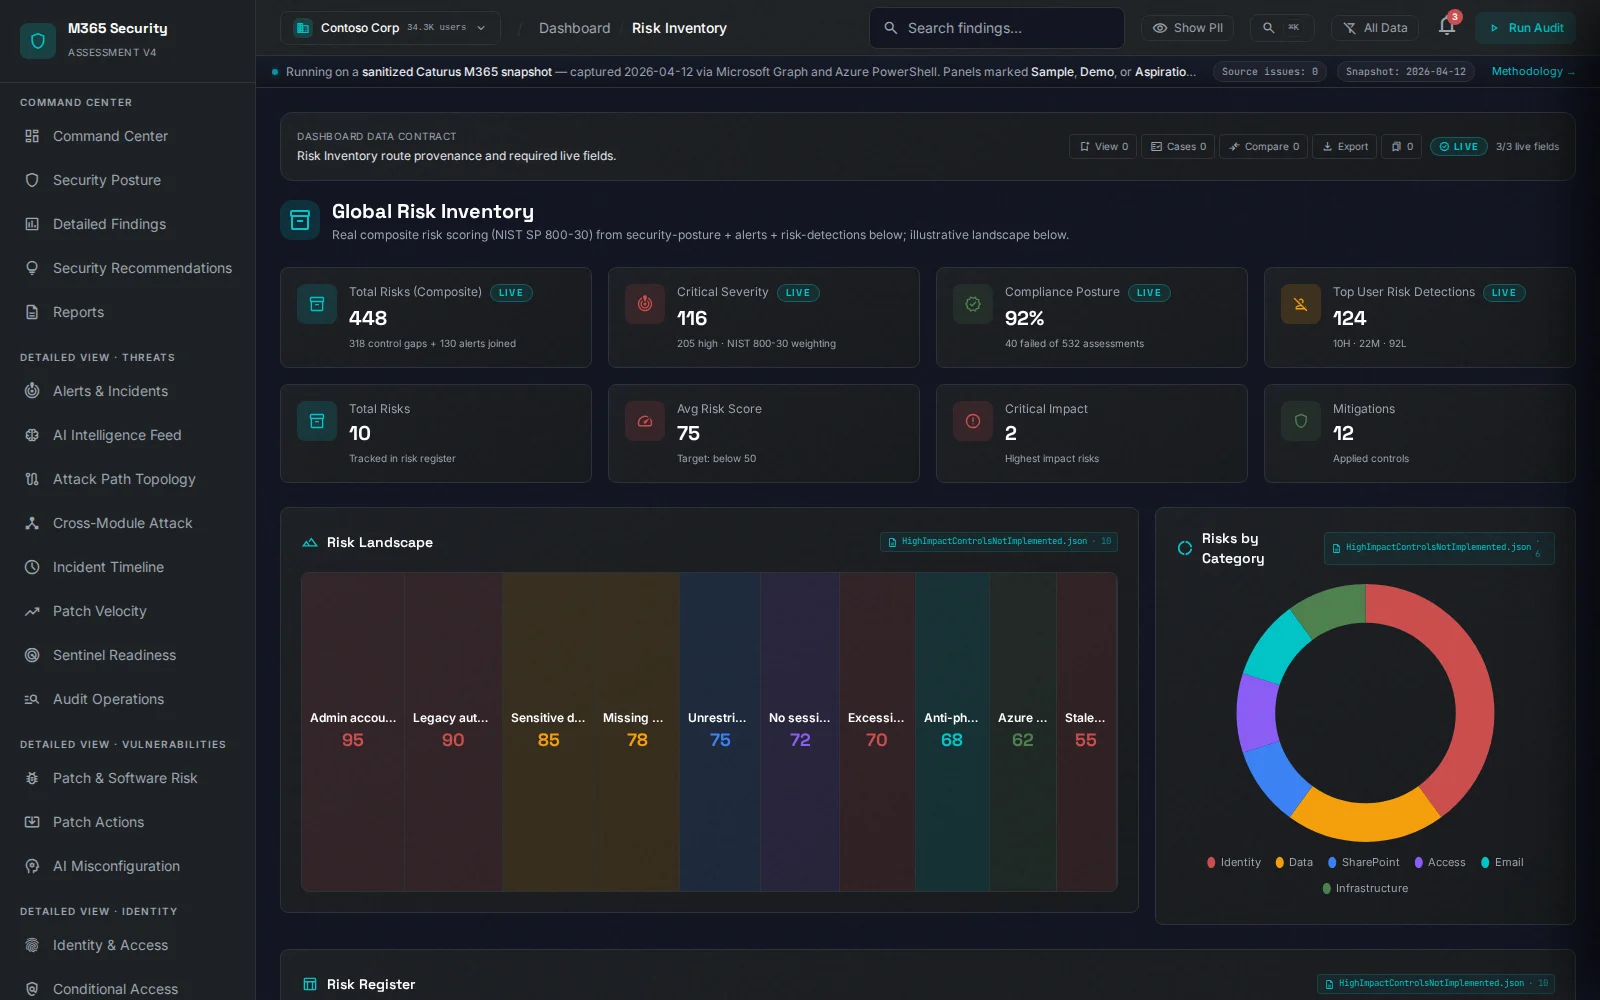Image resolution: width=1600 pixels, height=1000 pixels.
Task: Click the Admin accounts 95 risk tile
Action: coord(353,732)
